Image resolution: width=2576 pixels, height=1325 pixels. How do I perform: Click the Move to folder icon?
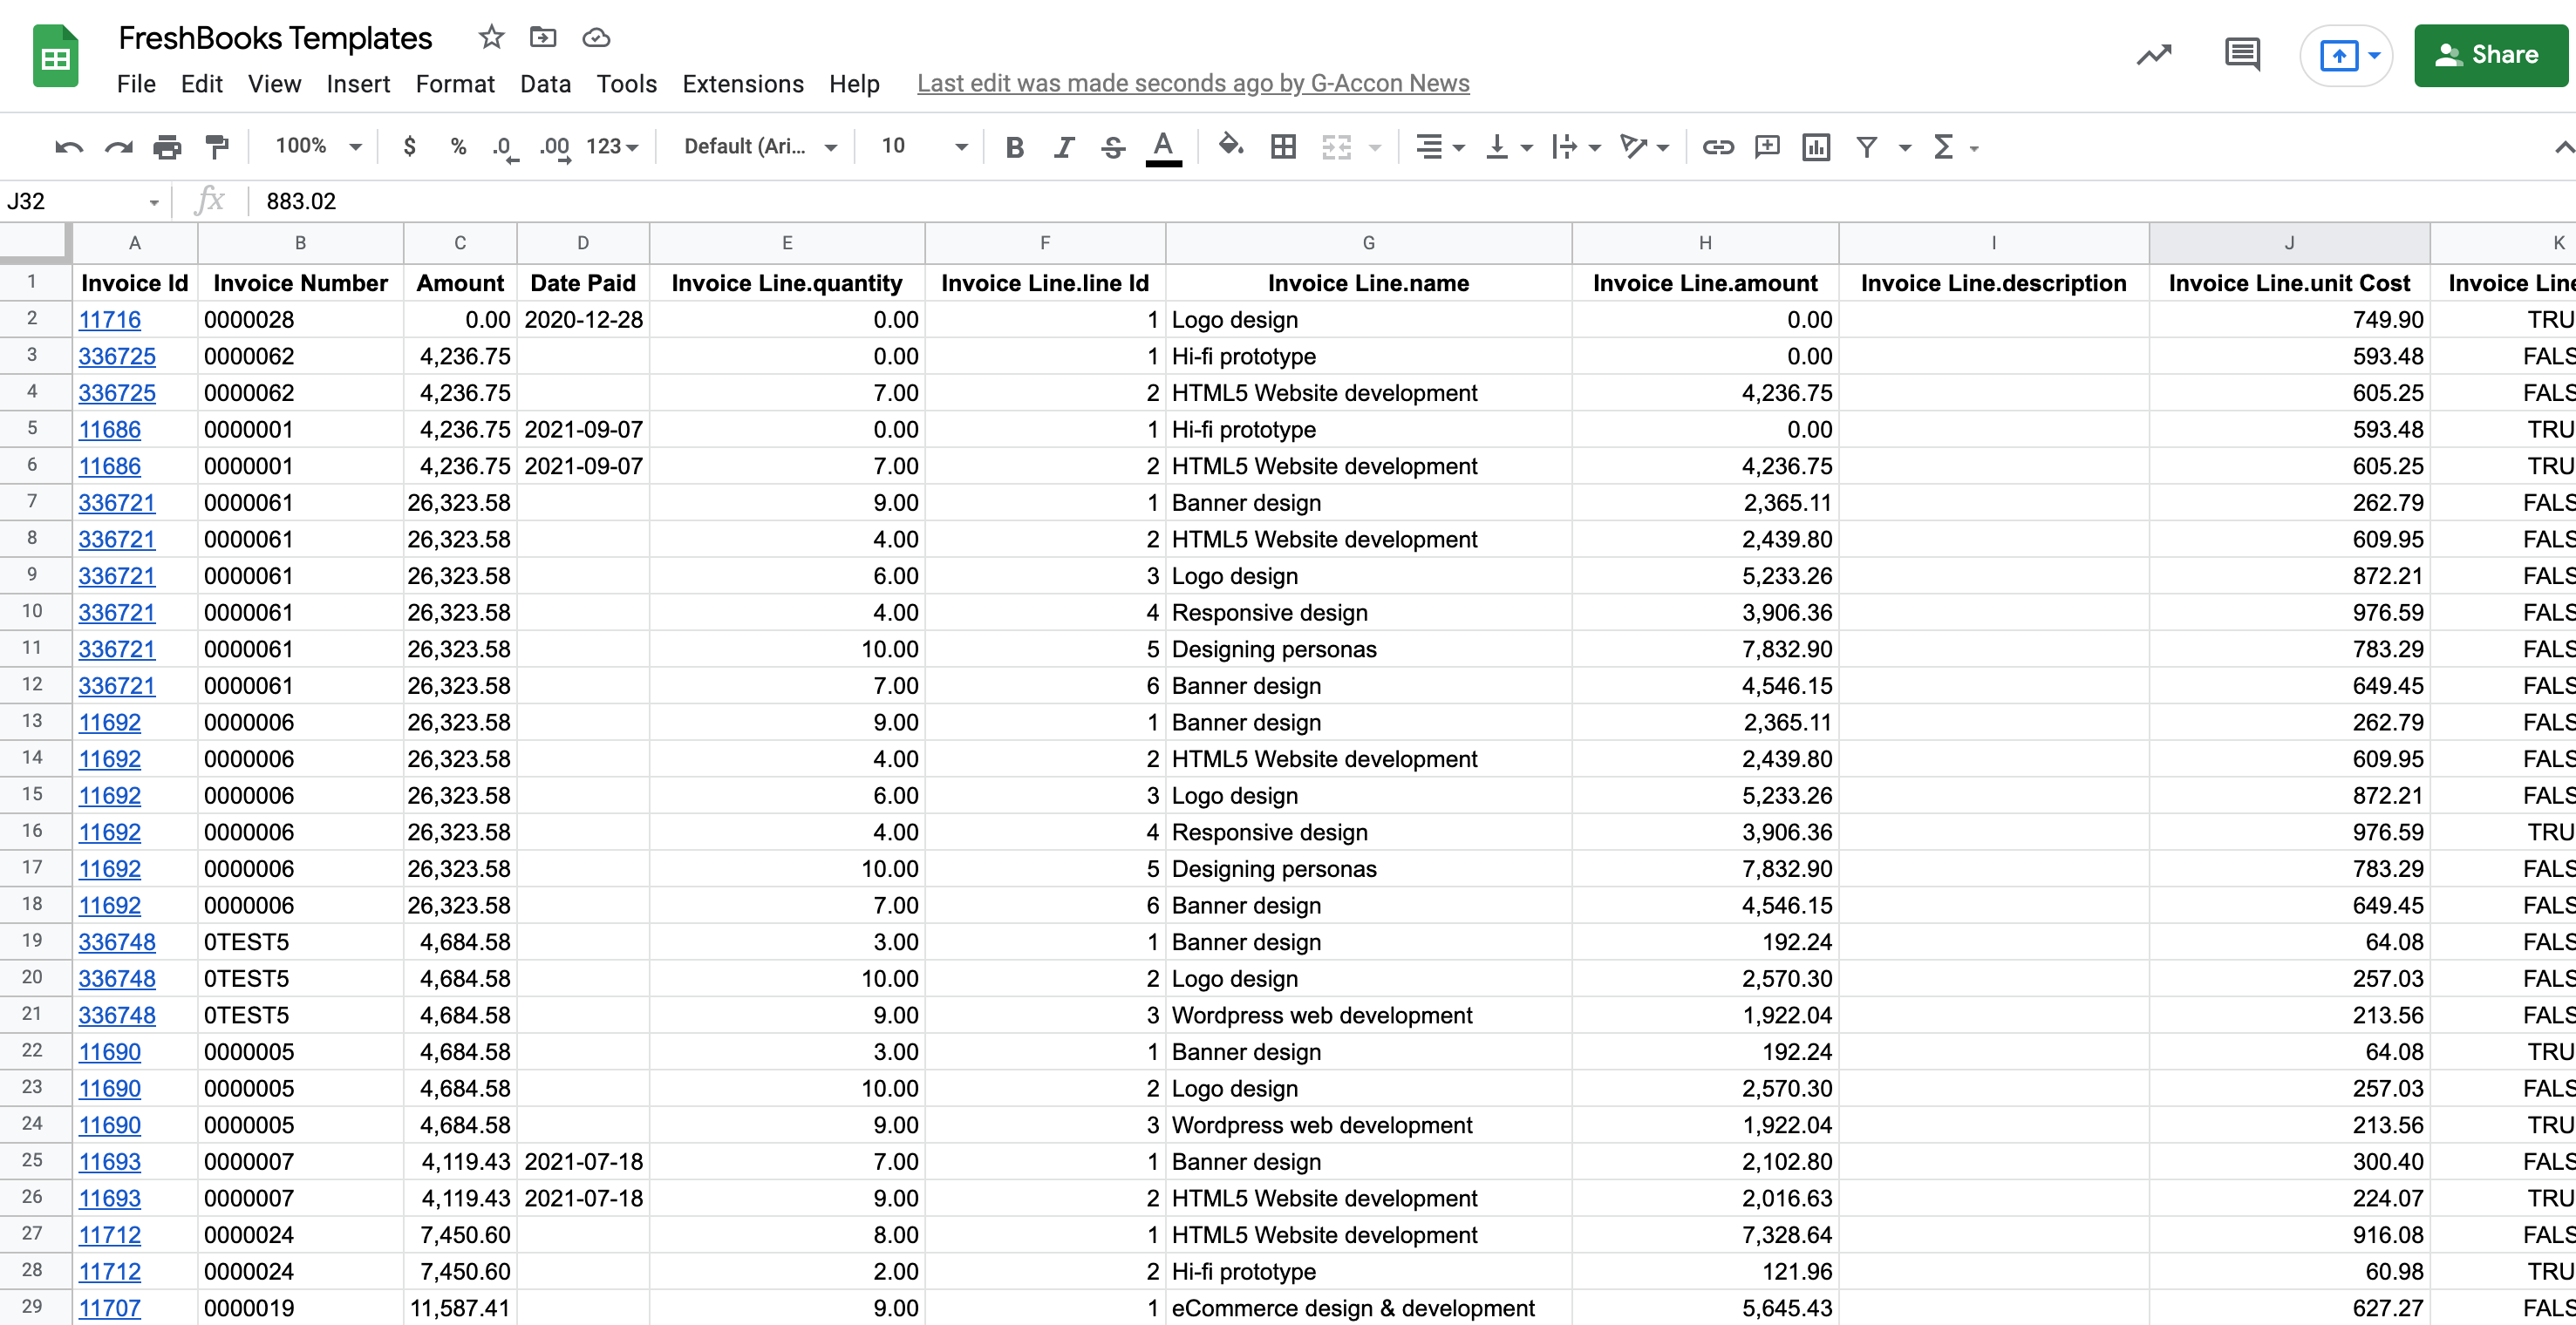(543, 38)
